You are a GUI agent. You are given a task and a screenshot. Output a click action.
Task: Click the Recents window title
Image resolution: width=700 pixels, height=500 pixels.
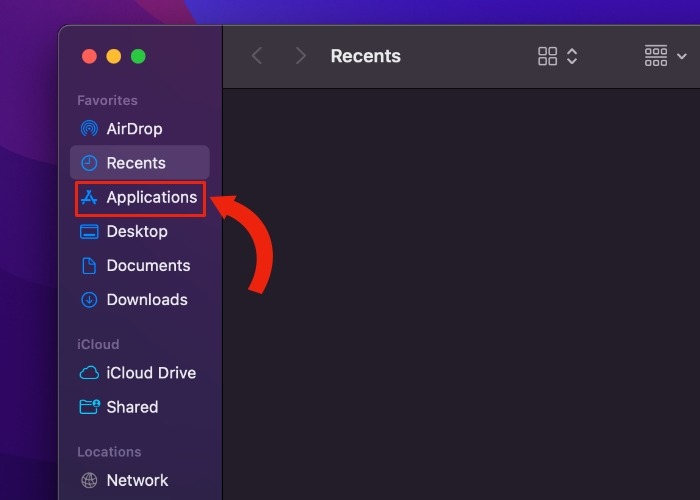(x=365, y=56)
